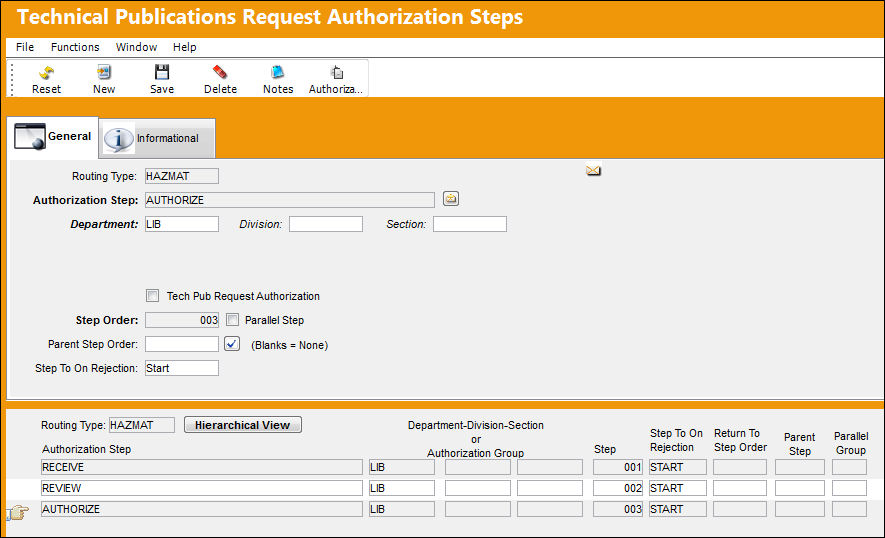Switch to the Informational tab
This screenshot has width=885, height=538.
point(158,138)
